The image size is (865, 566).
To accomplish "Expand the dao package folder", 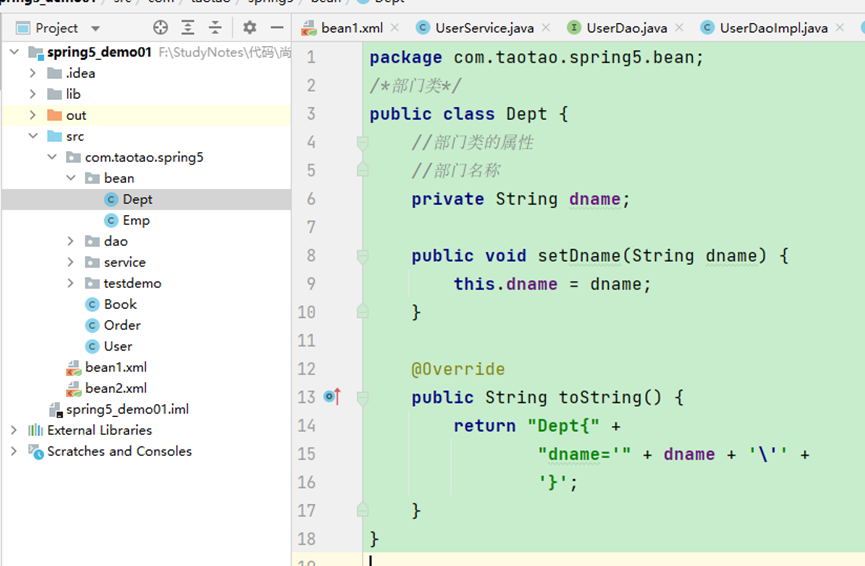I will [x=70, y=241].
